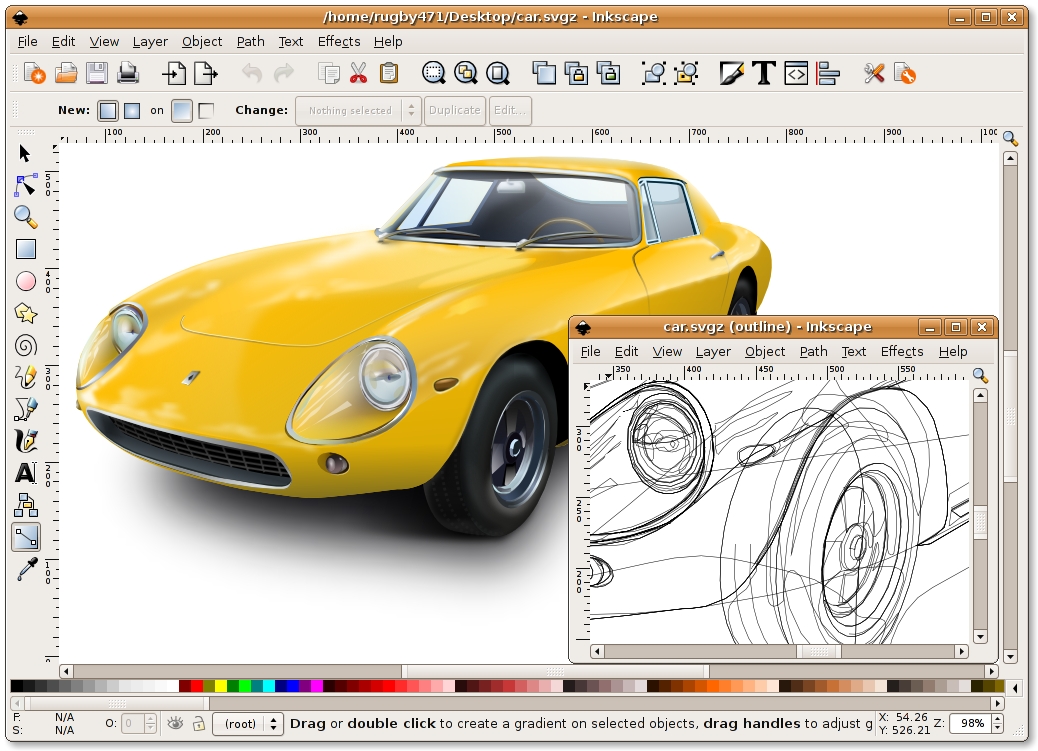The image size is (1038, 751).
Task: Select the Calligraphy tool
Action: point(25,441)
